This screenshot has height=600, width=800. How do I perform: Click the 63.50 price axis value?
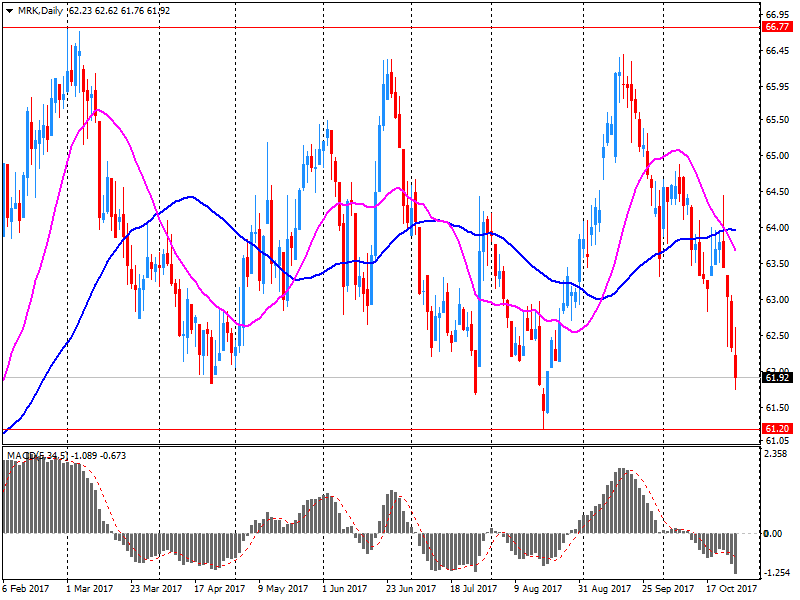pyautogui.click(x=777, y=263)
